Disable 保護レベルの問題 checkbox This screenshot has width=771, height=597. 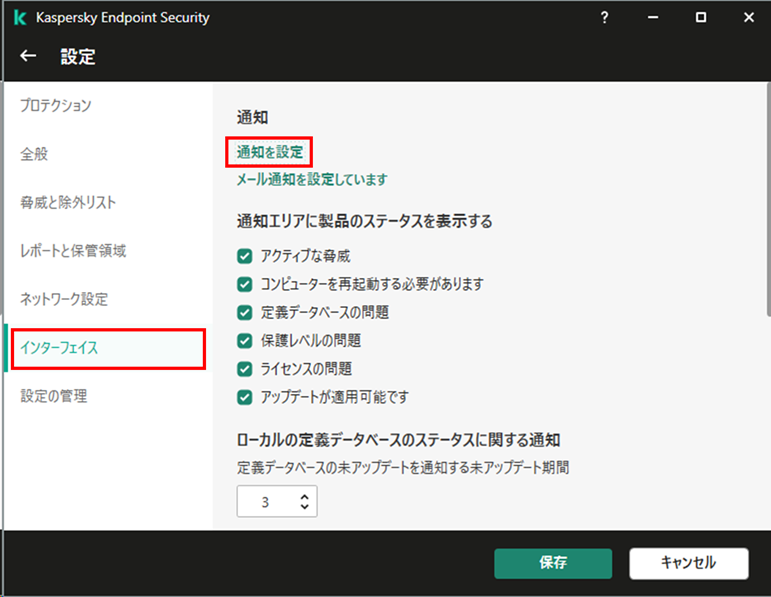pyautogui.click(x=244, y=341)
